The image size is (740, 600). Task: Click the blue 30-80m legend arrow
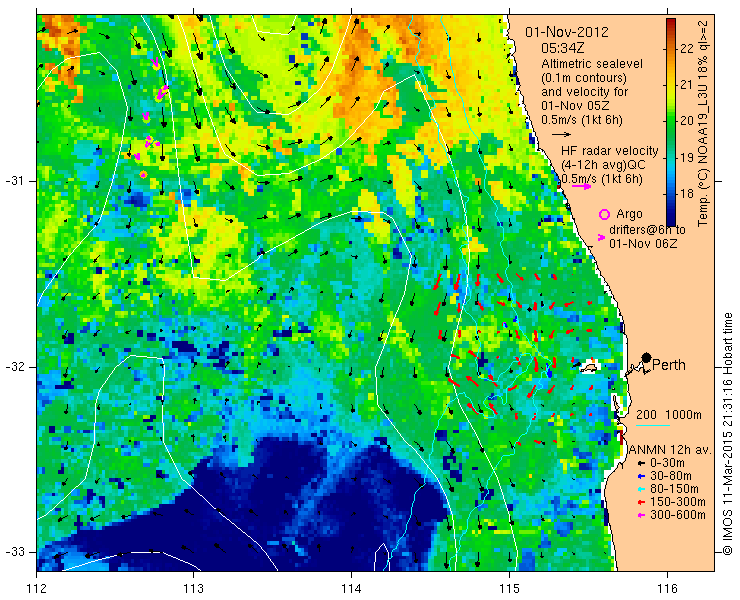coord(641,476)
